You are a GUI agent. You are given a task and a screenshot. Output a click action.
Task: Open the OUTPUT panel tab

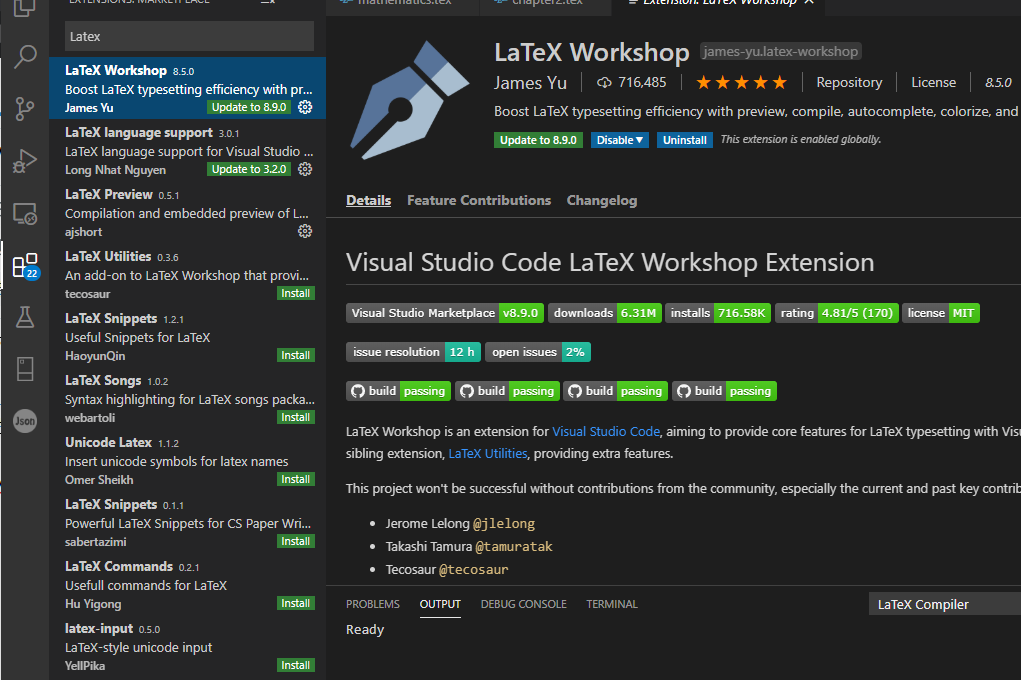click(x=440, y=604)
